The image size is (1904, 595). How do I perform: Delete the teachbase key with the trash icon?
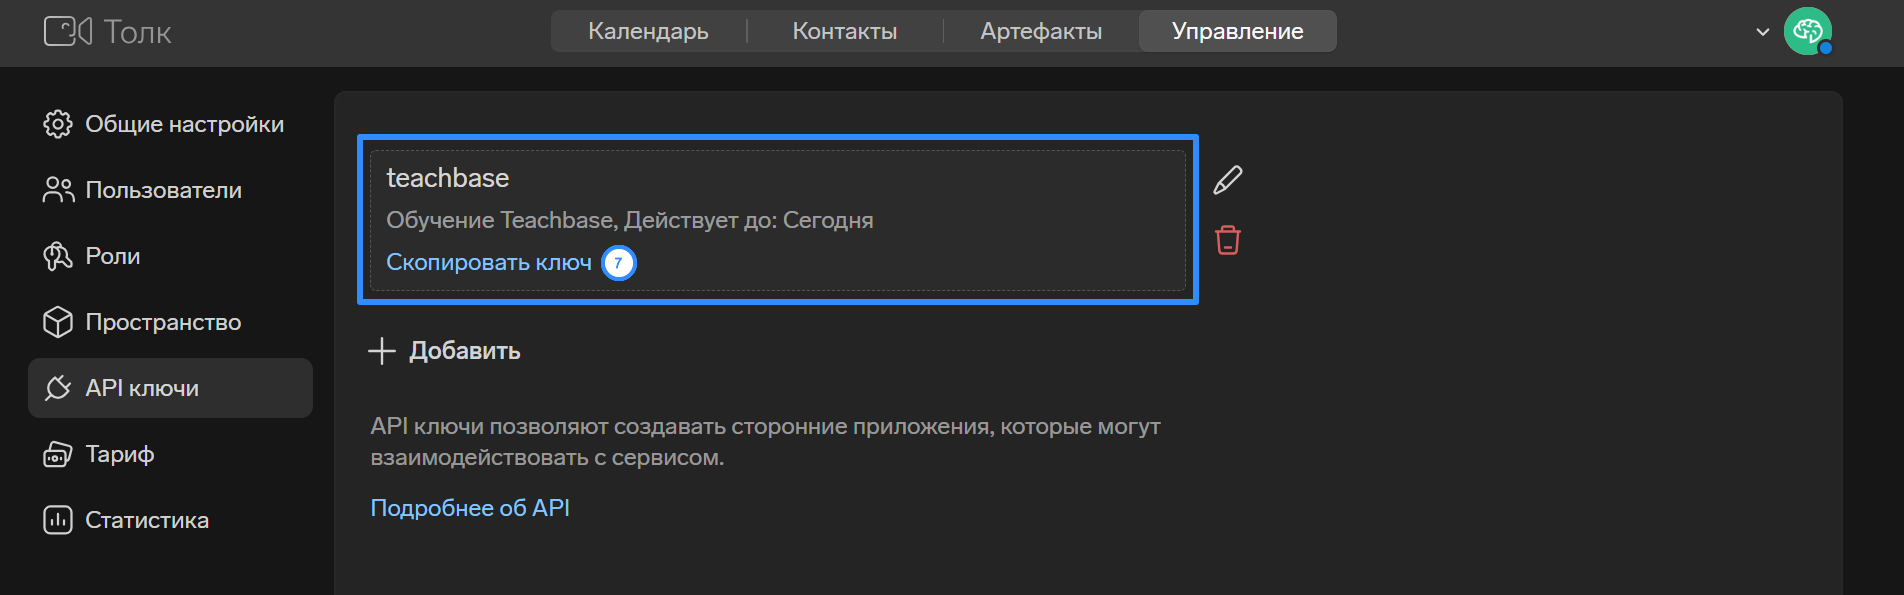point(1228,240)
